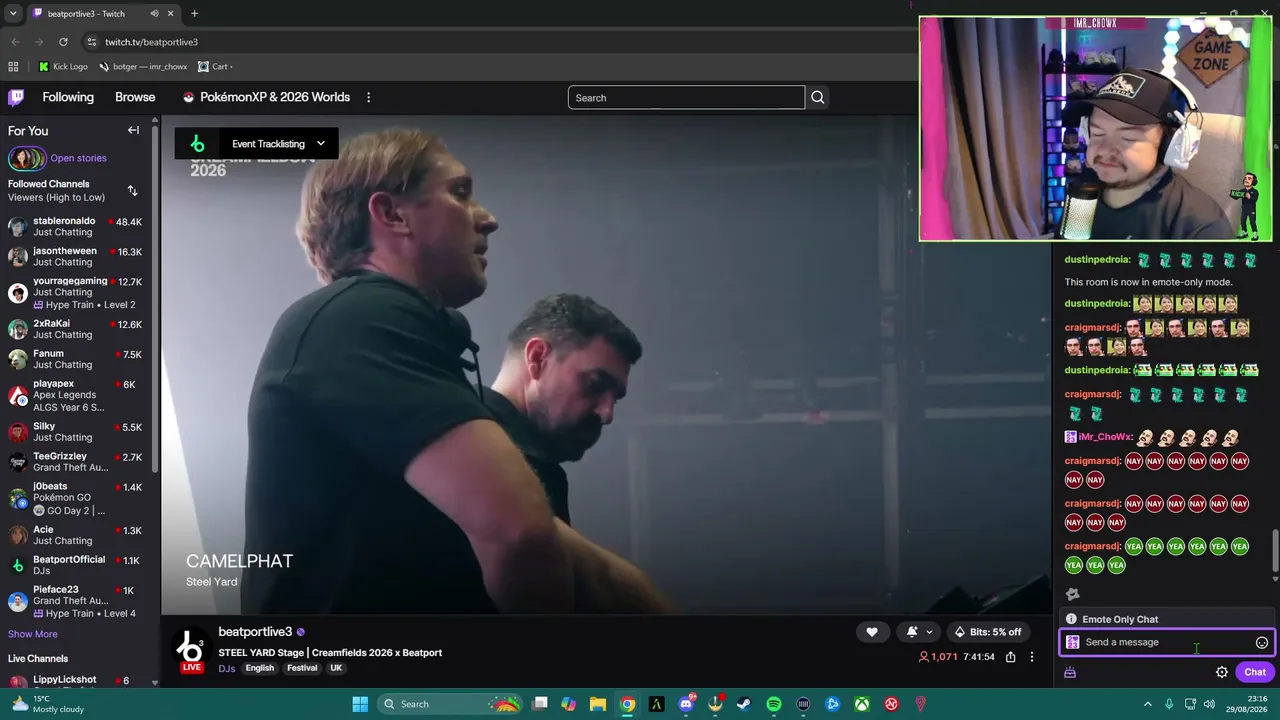This screenshot has width=1280, height=720.
Task: Open the Bits: 5% off offer
Action: 988,632
